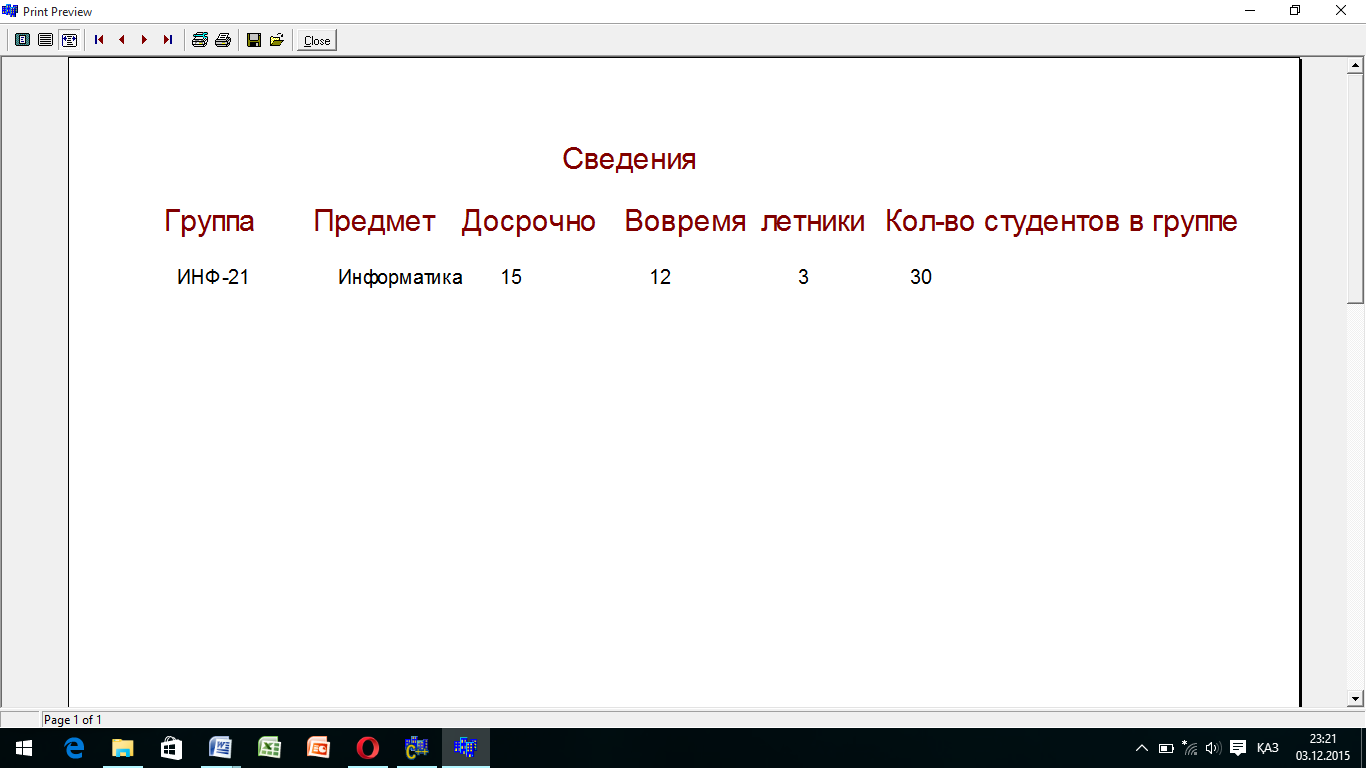The width and height of the screenshot is (1366, 768).
Task: Click the value 12 under Вовремя
Action: [660, 277]
